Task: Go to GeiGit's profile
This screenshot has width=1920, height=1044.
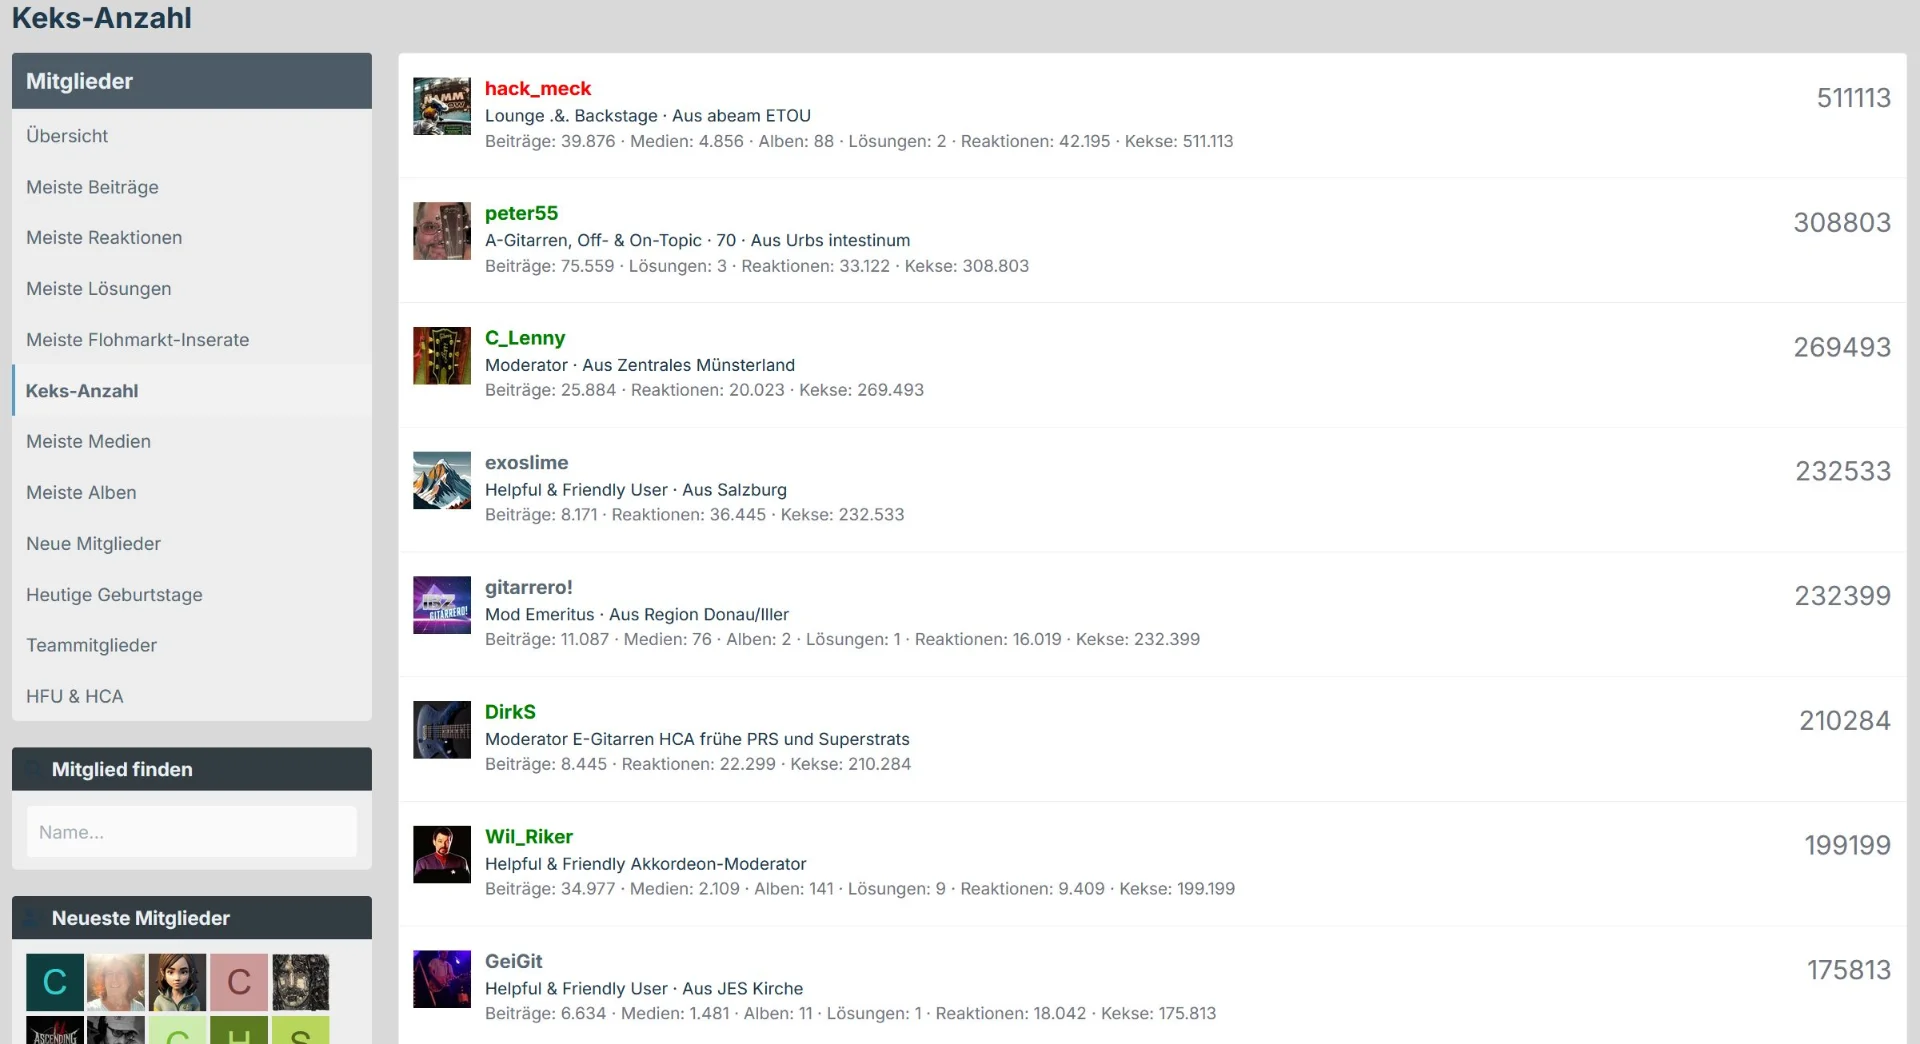Action: (x=513, y=961)
